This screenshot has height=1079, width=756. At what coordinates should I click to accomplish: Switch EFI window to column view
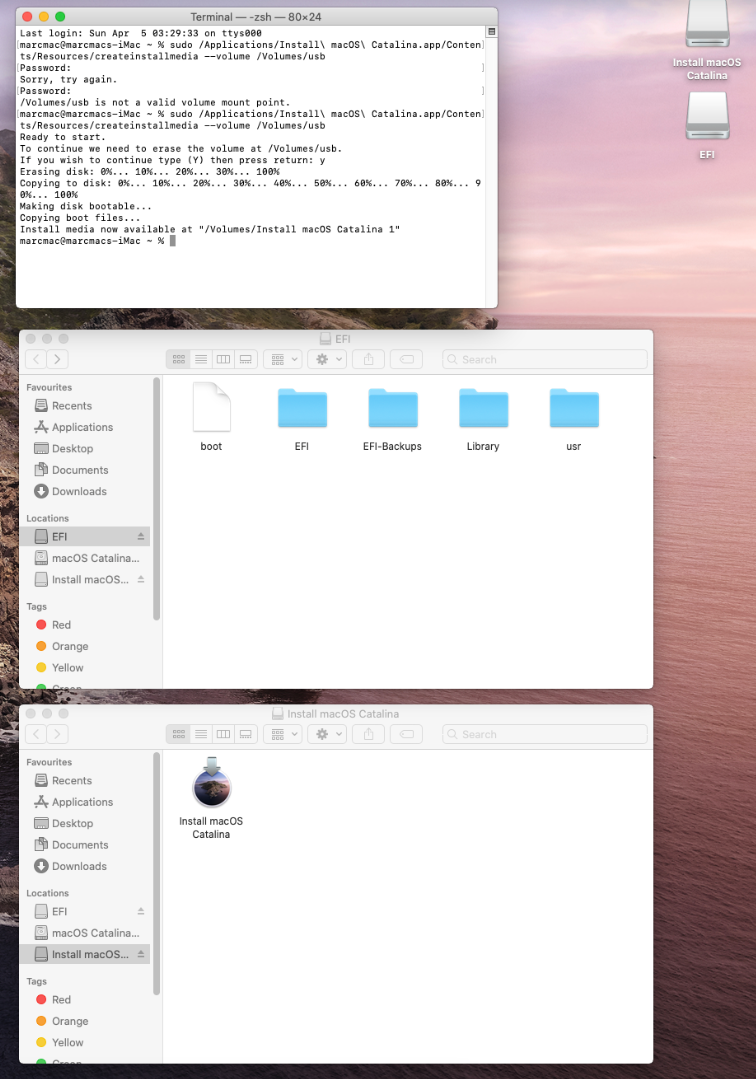pos(224,359)
